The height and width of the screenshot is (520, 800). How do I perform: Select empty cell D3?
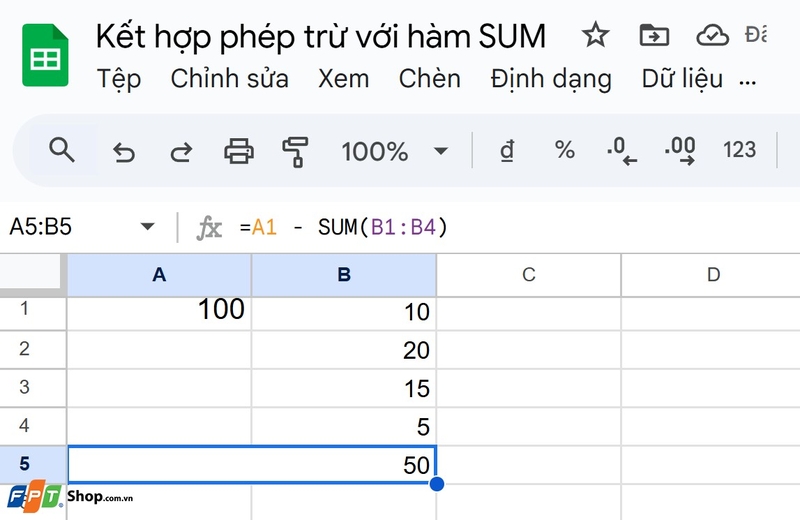[x=711, y=388]
